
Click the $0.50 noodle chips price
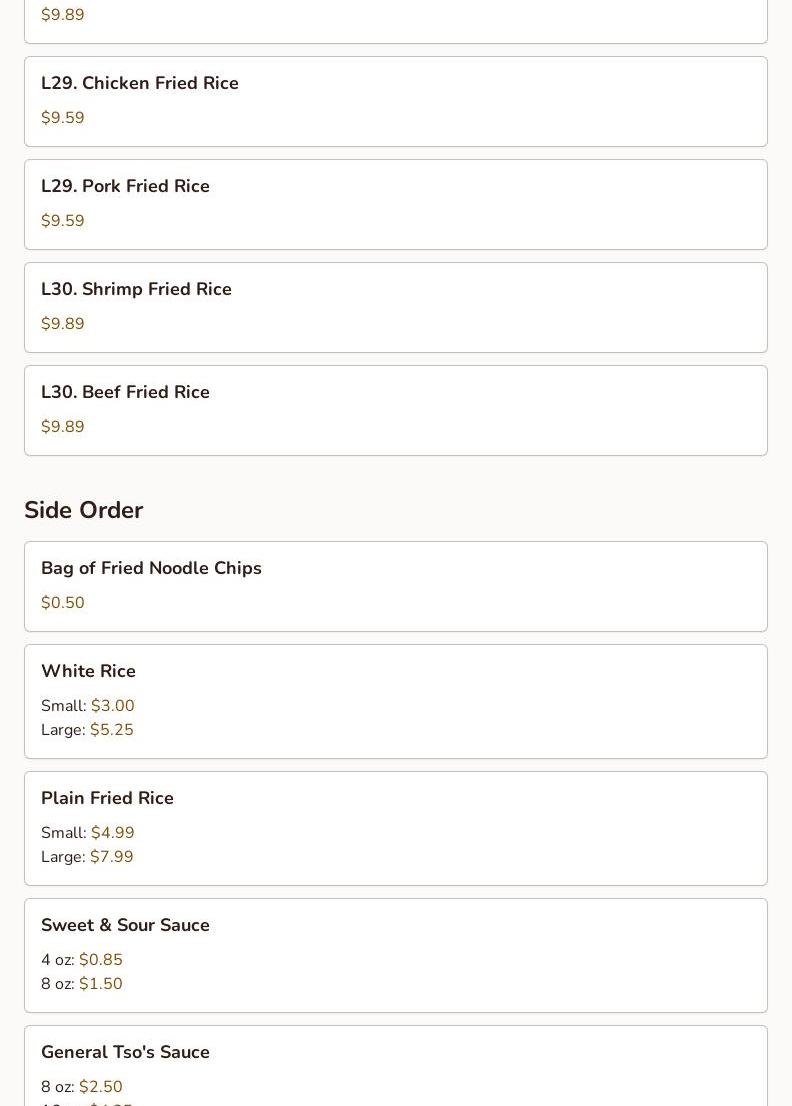click(x=63, y=602)
